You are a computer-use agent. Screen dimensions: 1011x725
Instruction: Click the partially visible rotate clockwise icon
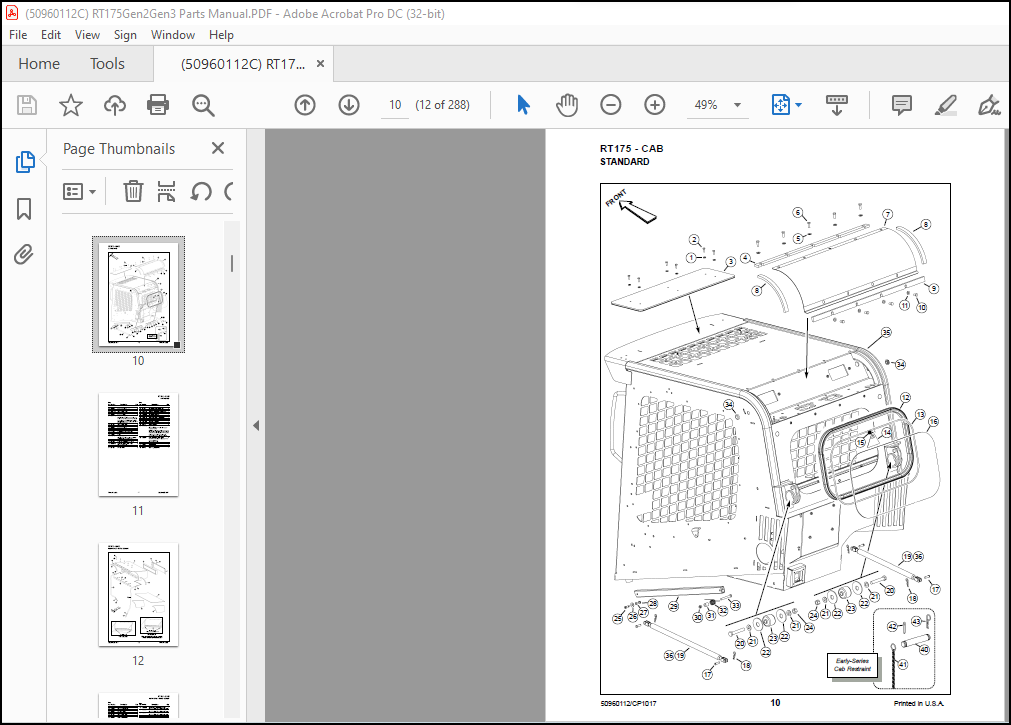[x=228, y=192]
